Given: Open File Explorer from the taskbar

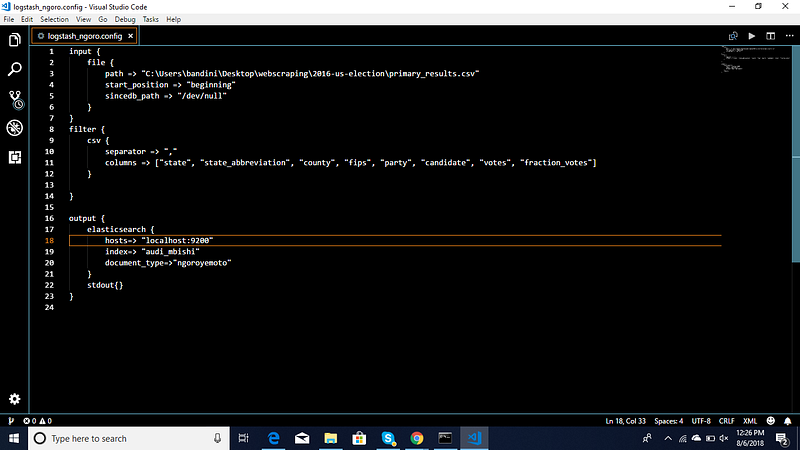Looking at the screenshot, I should pos(331,438).
